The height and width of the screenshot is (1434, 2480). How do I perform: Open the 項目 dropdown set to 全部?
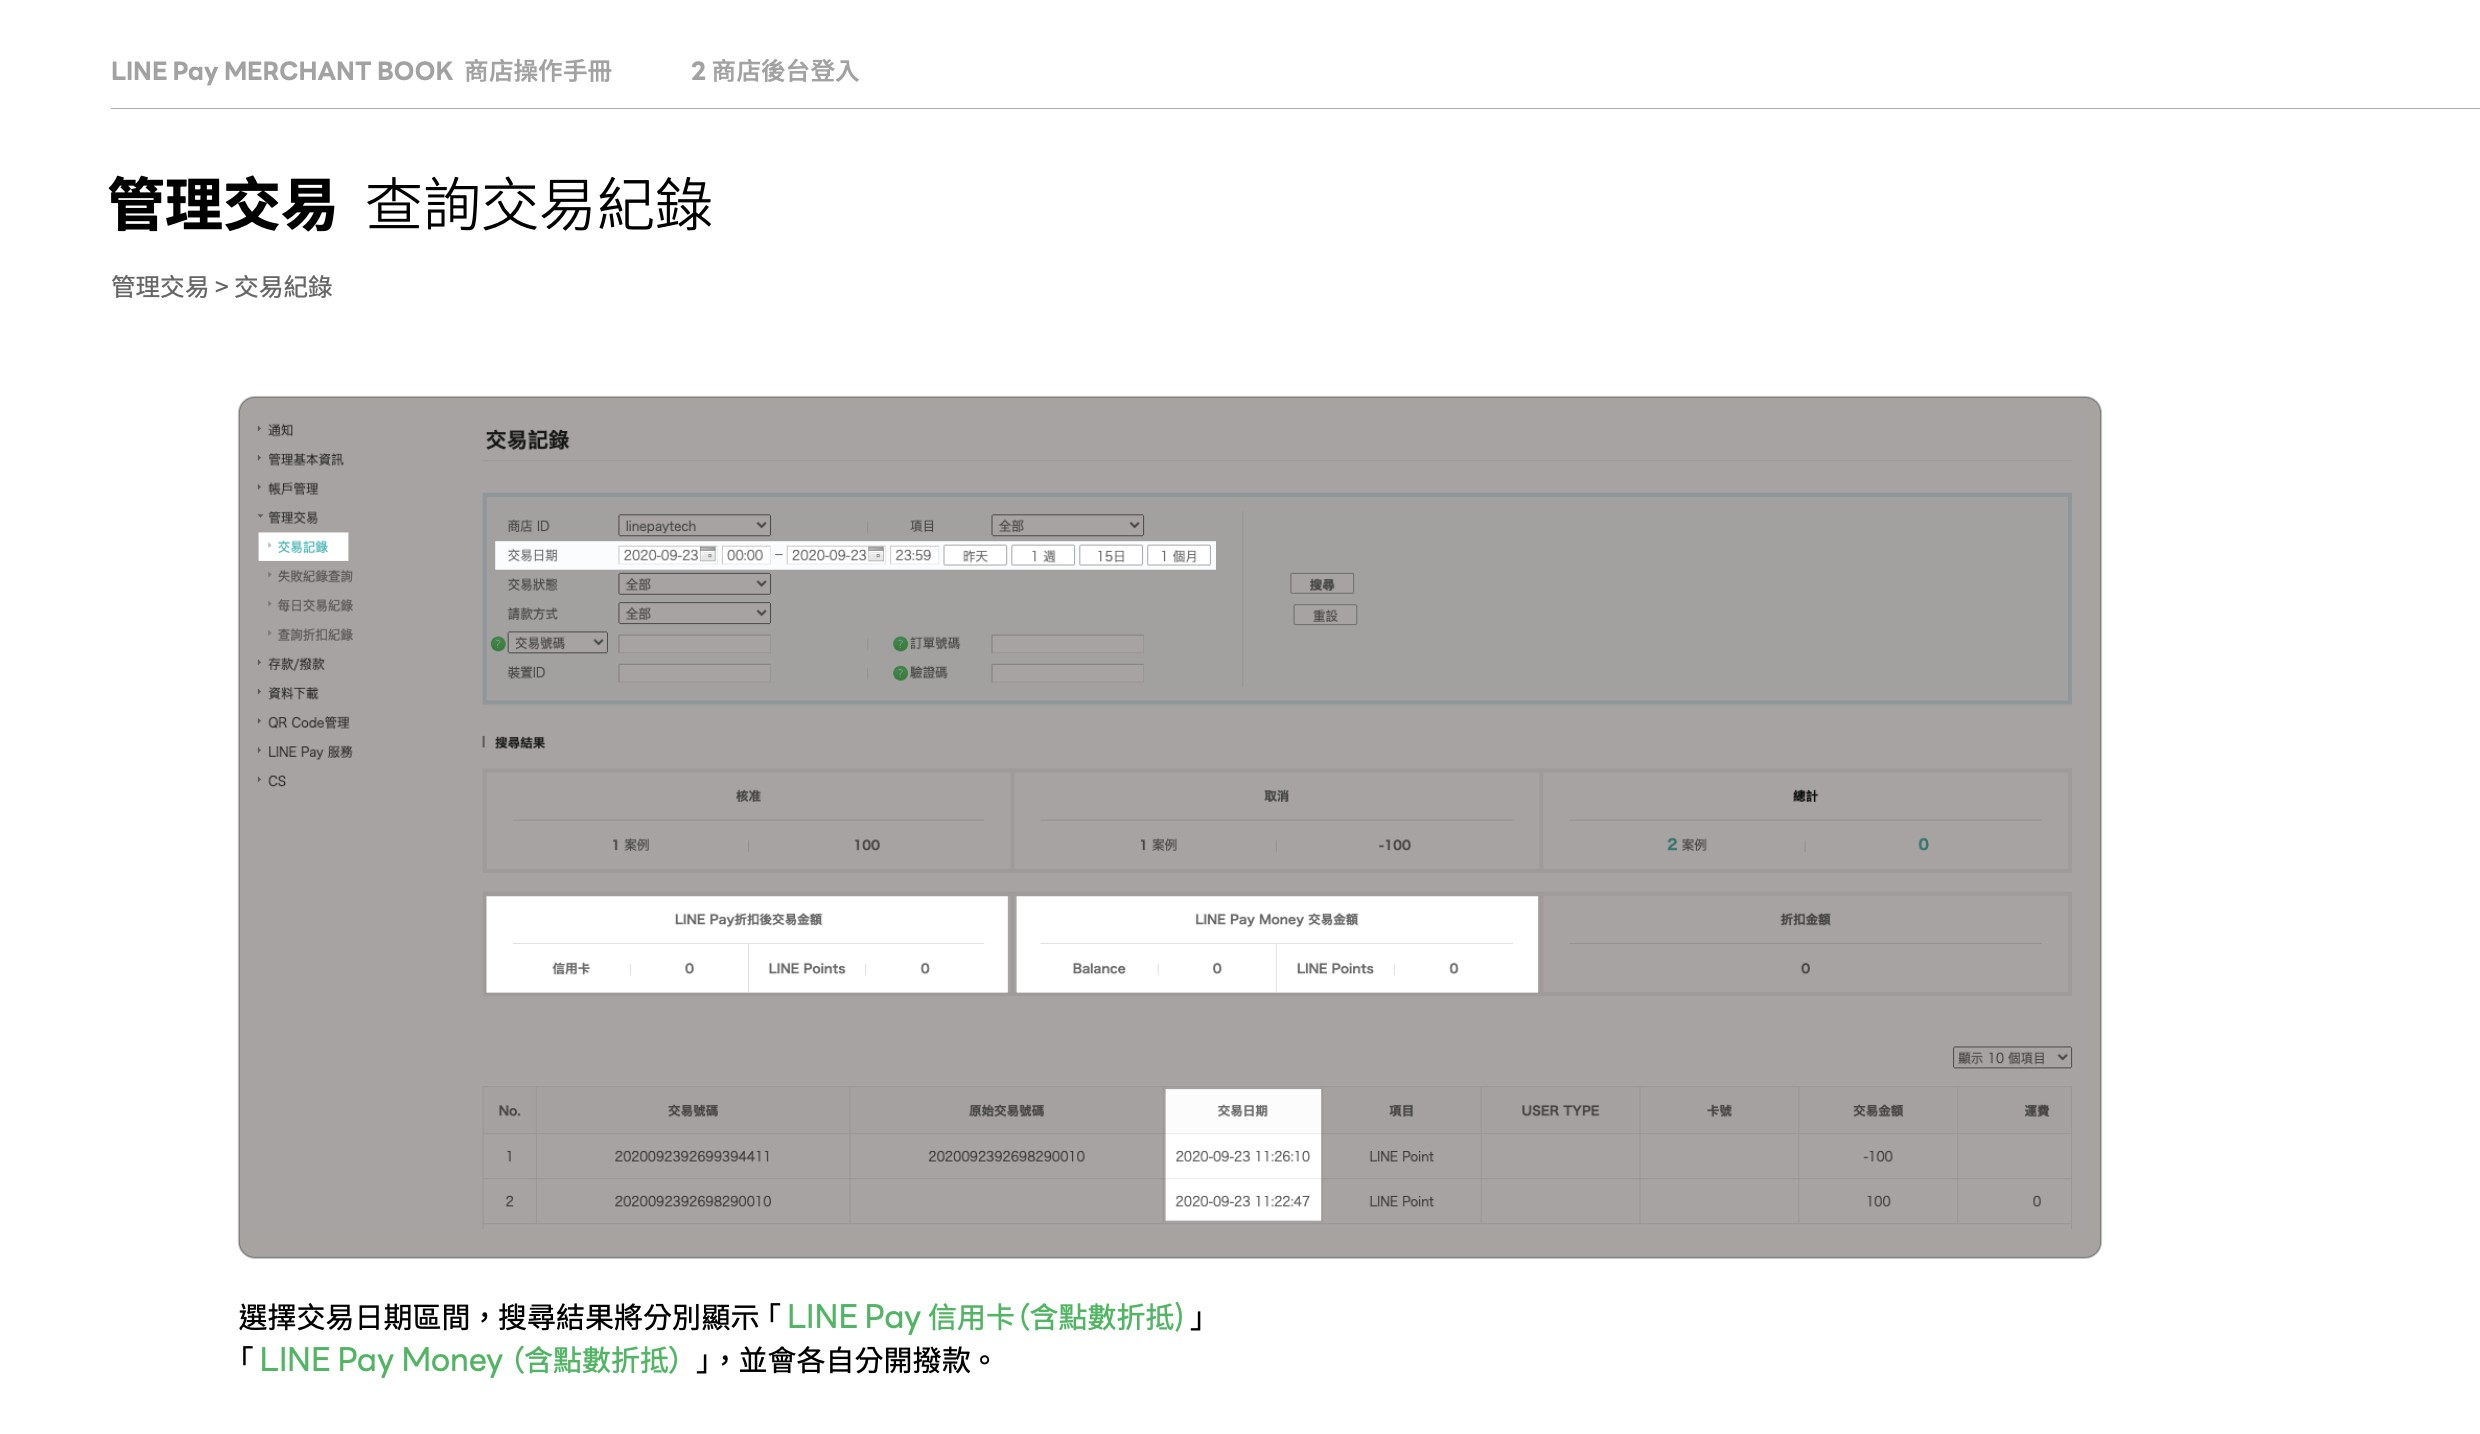click(1067, 525)
